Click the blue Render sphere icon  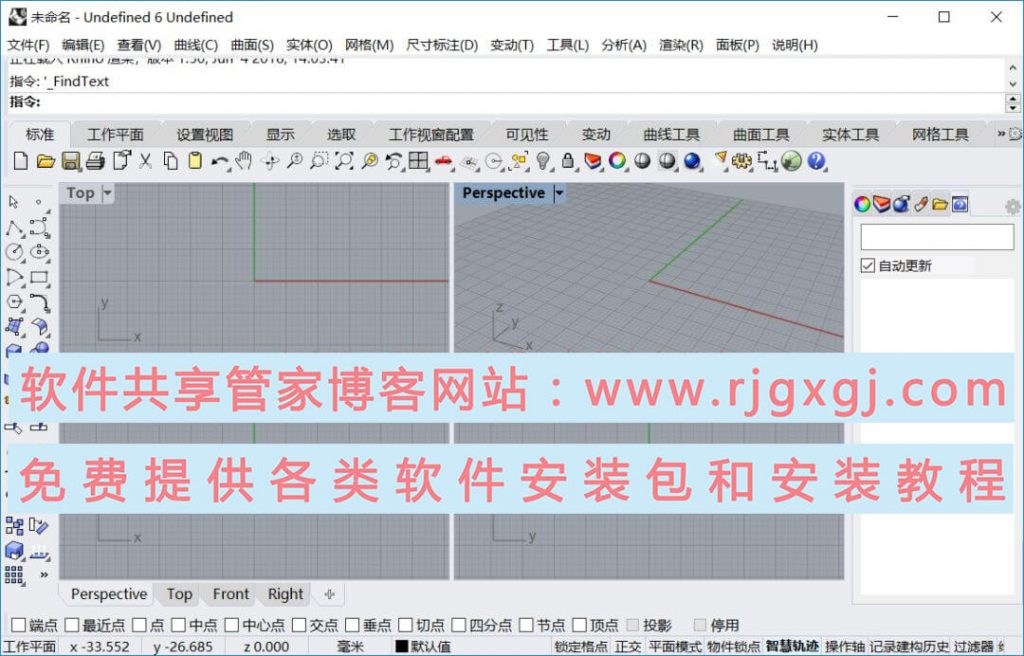692,161
